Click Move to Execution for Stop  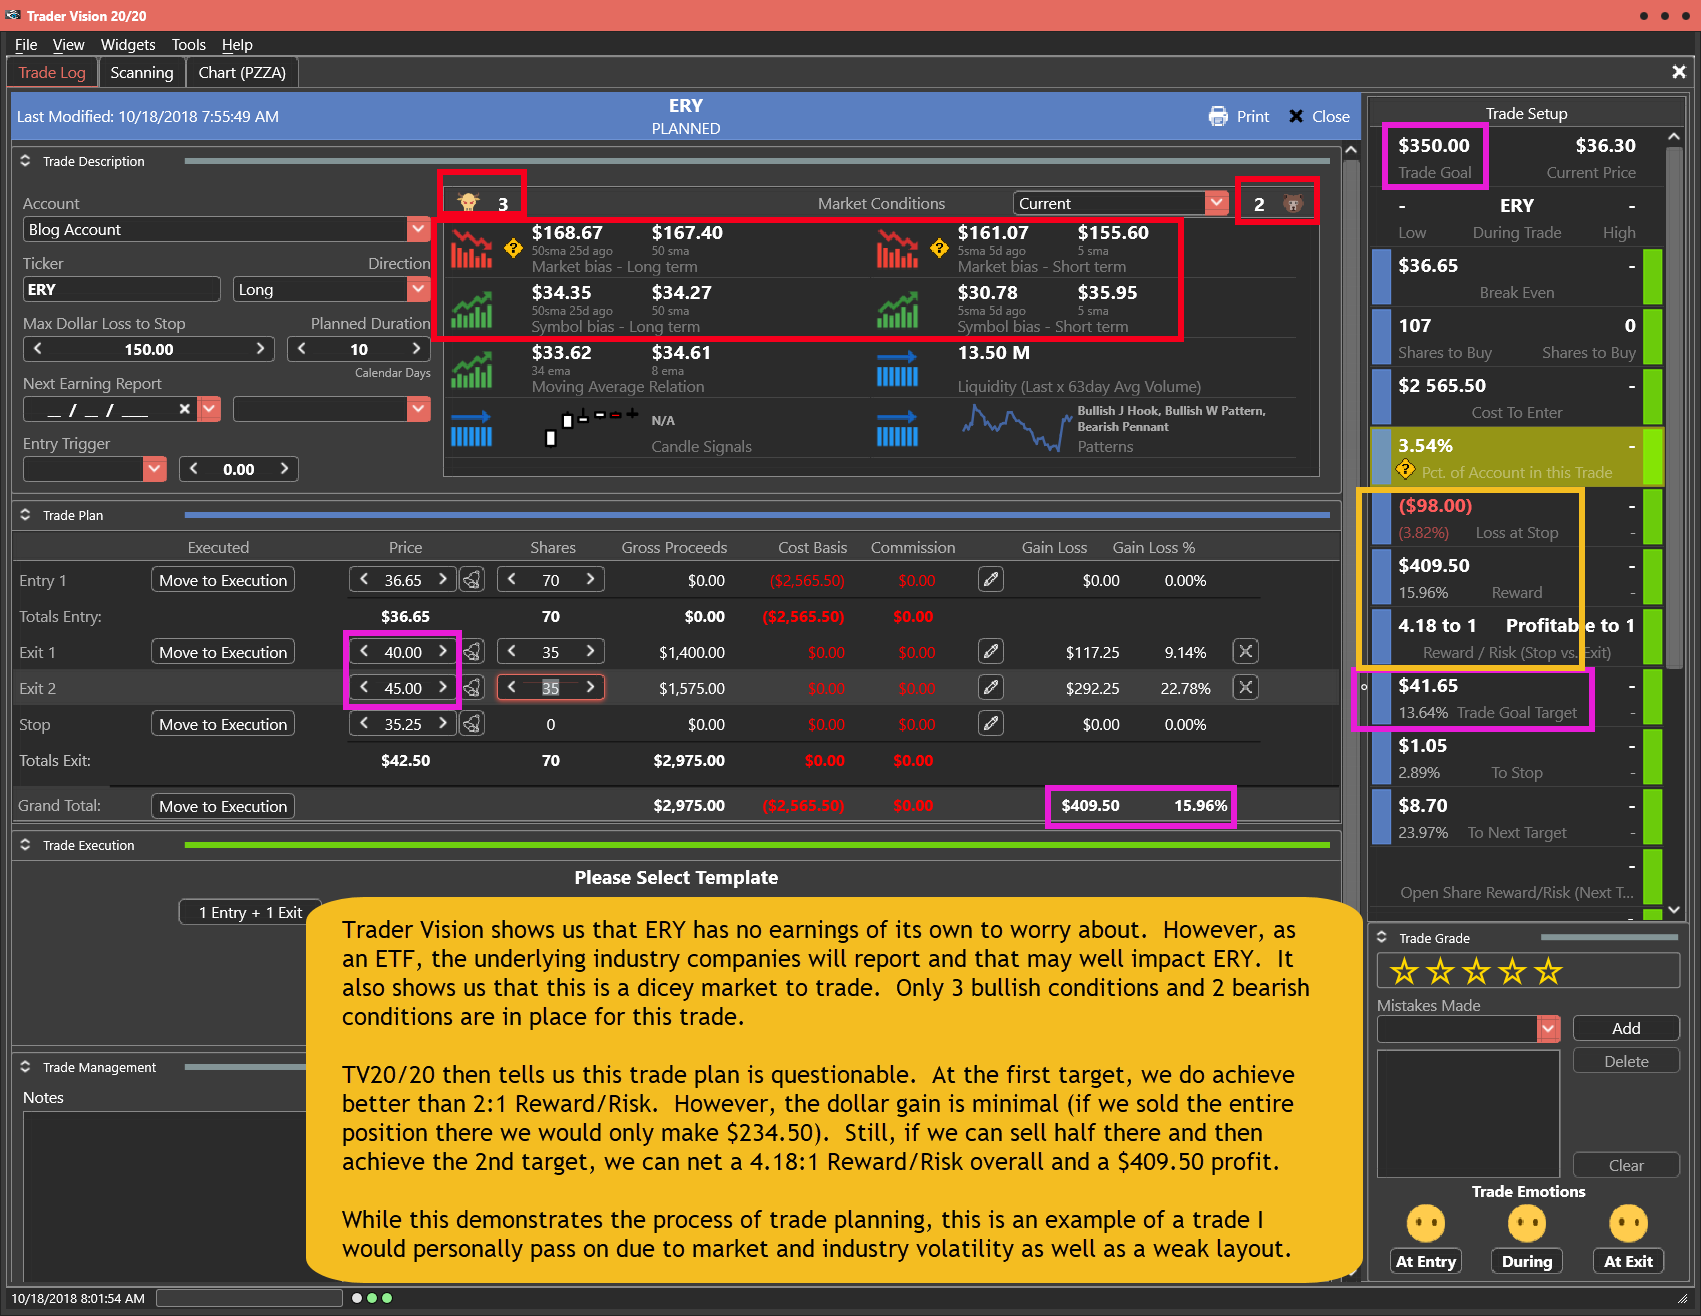[x=223, y=724]
